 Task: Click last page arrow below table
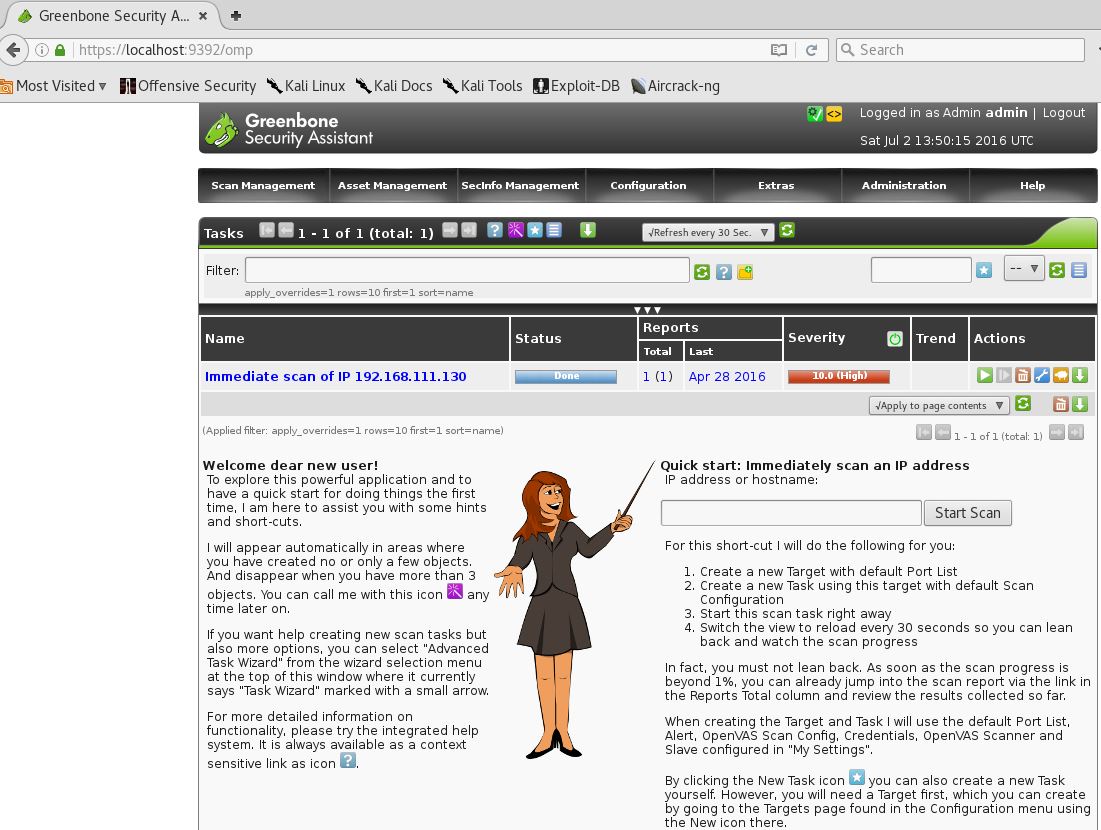point(1076,433)
